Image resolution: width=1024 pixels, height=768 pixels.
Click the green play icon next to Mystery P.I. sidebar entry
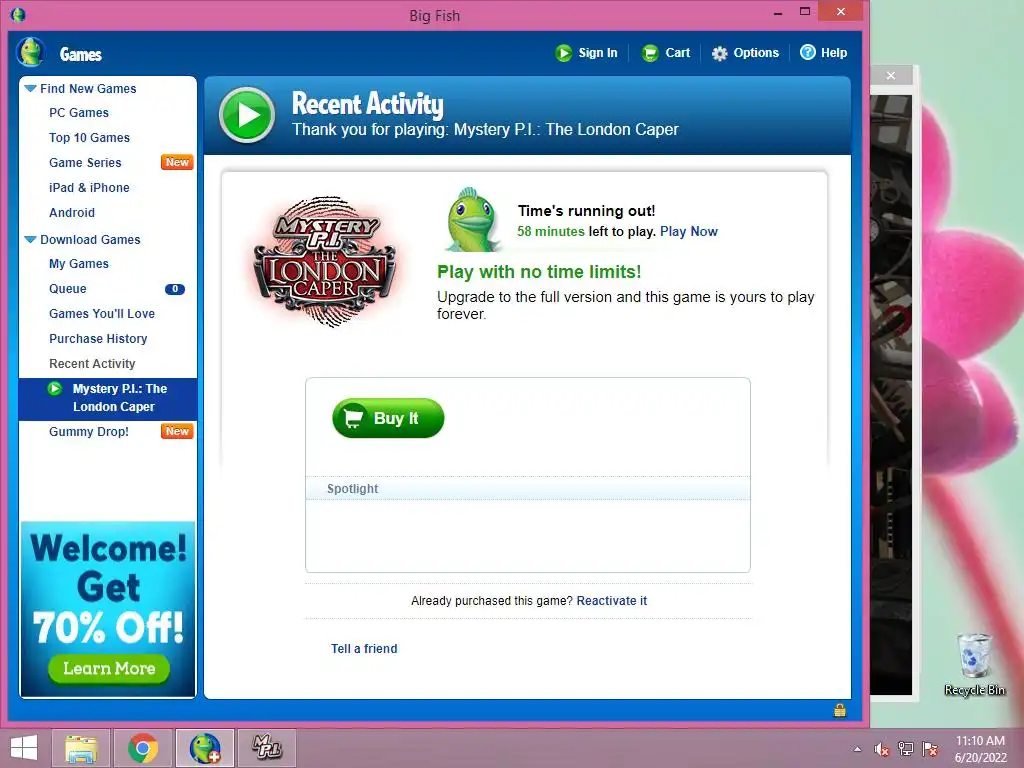click(x=55, y=389)
